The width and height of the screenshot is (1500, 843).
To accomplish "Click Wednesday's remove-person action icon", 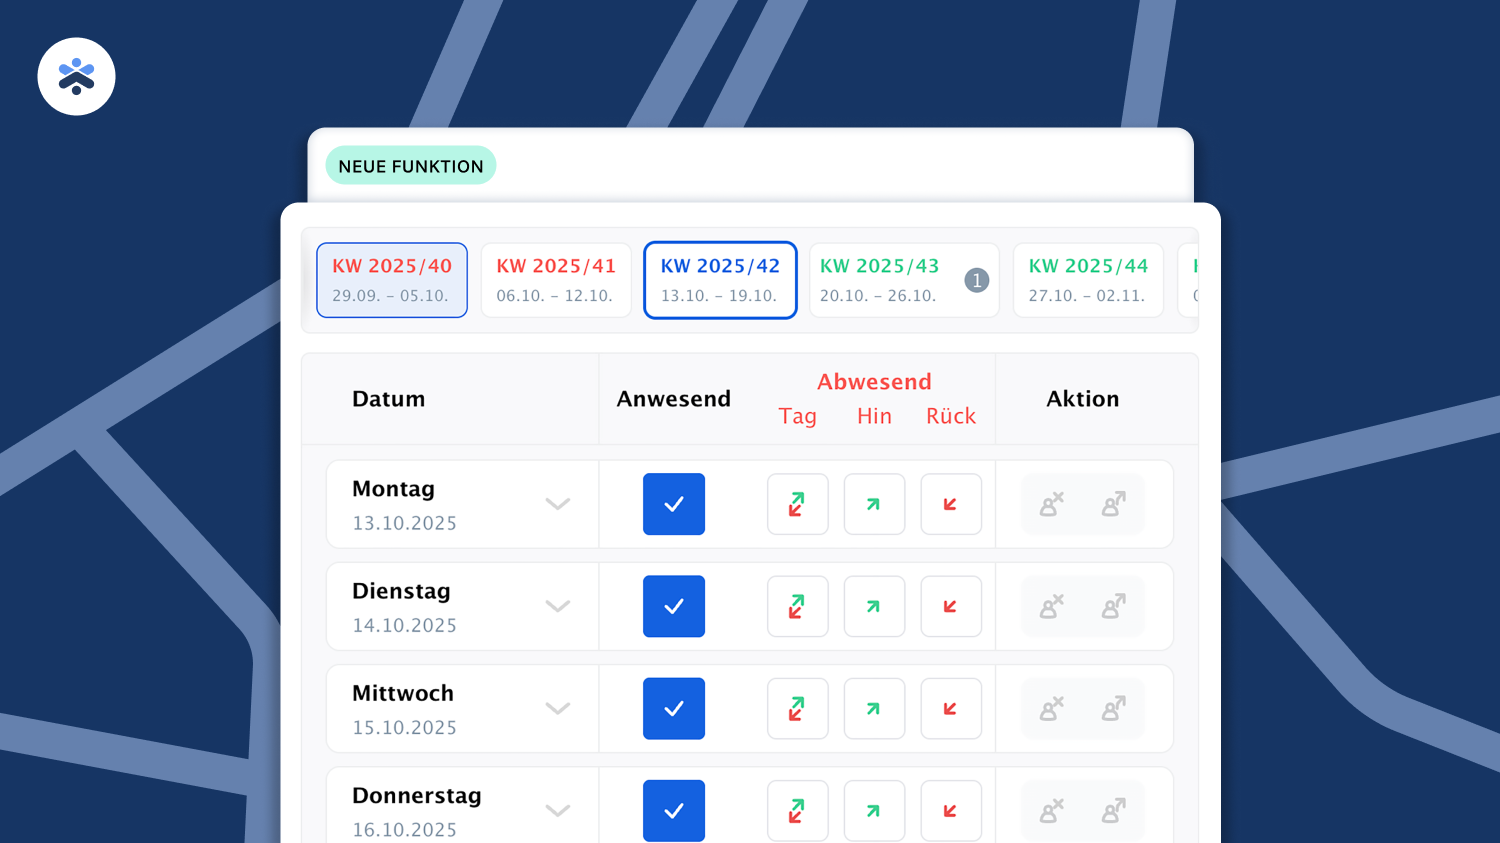I will 1051,709.
